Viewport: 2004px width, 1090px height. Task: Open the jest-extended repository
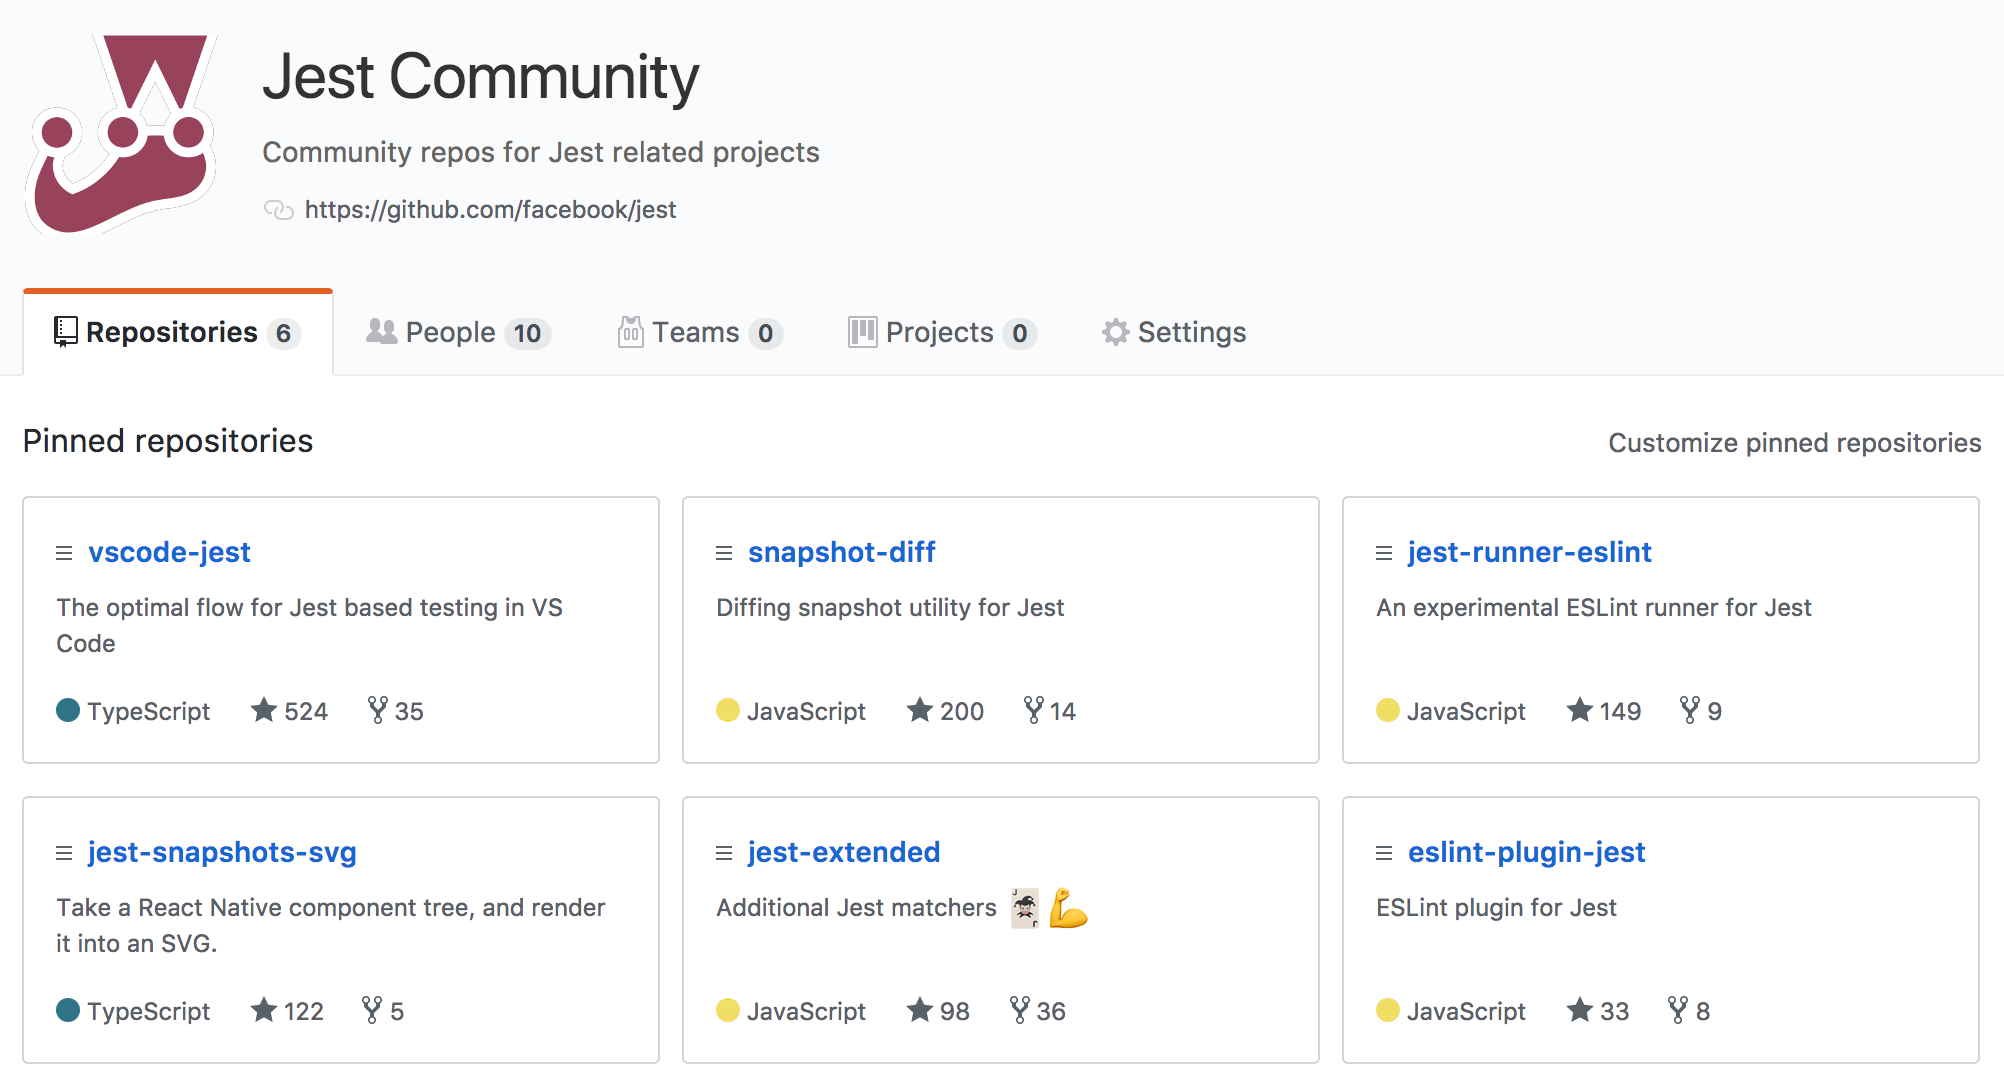pos(843,852)
